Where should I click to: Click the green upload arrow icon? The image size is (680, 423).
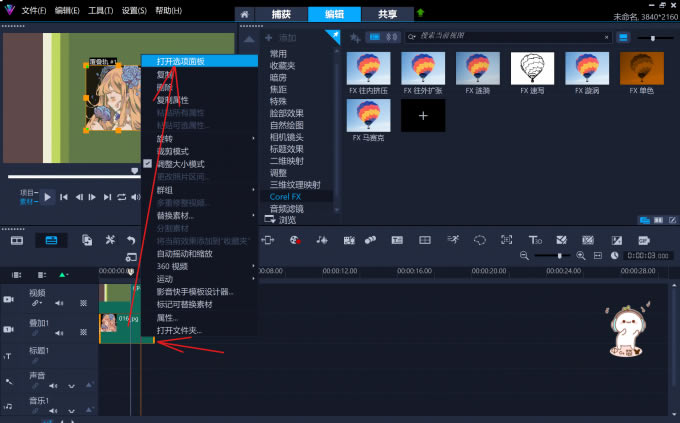(420, 13)
